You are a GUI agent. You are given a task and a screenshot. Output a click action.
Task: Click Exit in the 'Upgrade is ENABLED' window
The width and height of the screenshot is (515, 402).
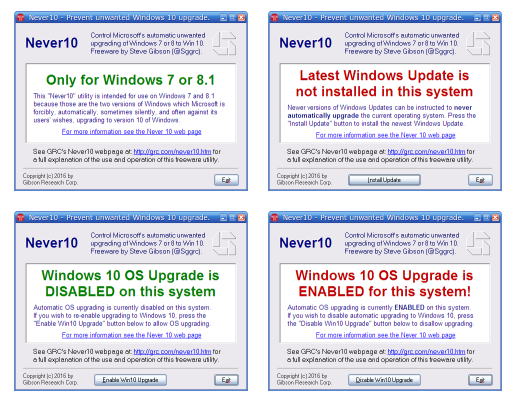click(480, 380)
